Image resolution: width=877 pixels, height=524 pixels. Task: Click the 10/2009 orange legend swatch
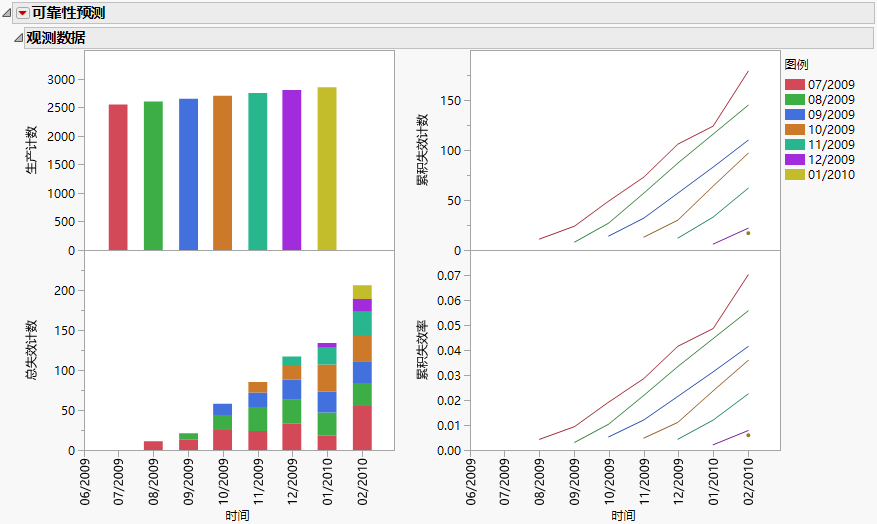point(795,130)
